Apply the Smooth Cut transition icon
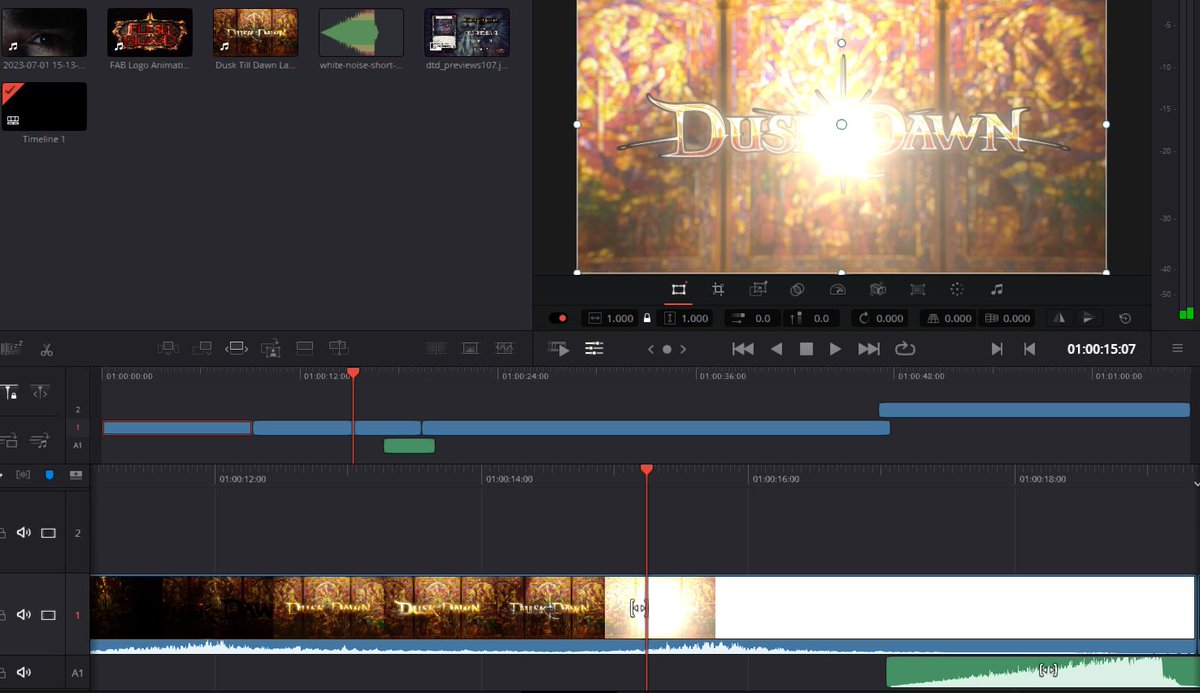This screenshot has width=1200, height=693. (504, 348)
